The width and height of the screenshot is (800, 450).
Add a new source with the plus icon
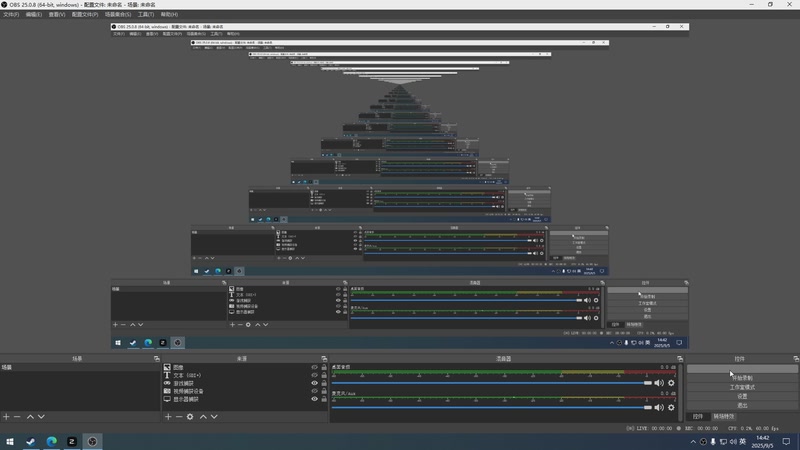pos(168,417)
